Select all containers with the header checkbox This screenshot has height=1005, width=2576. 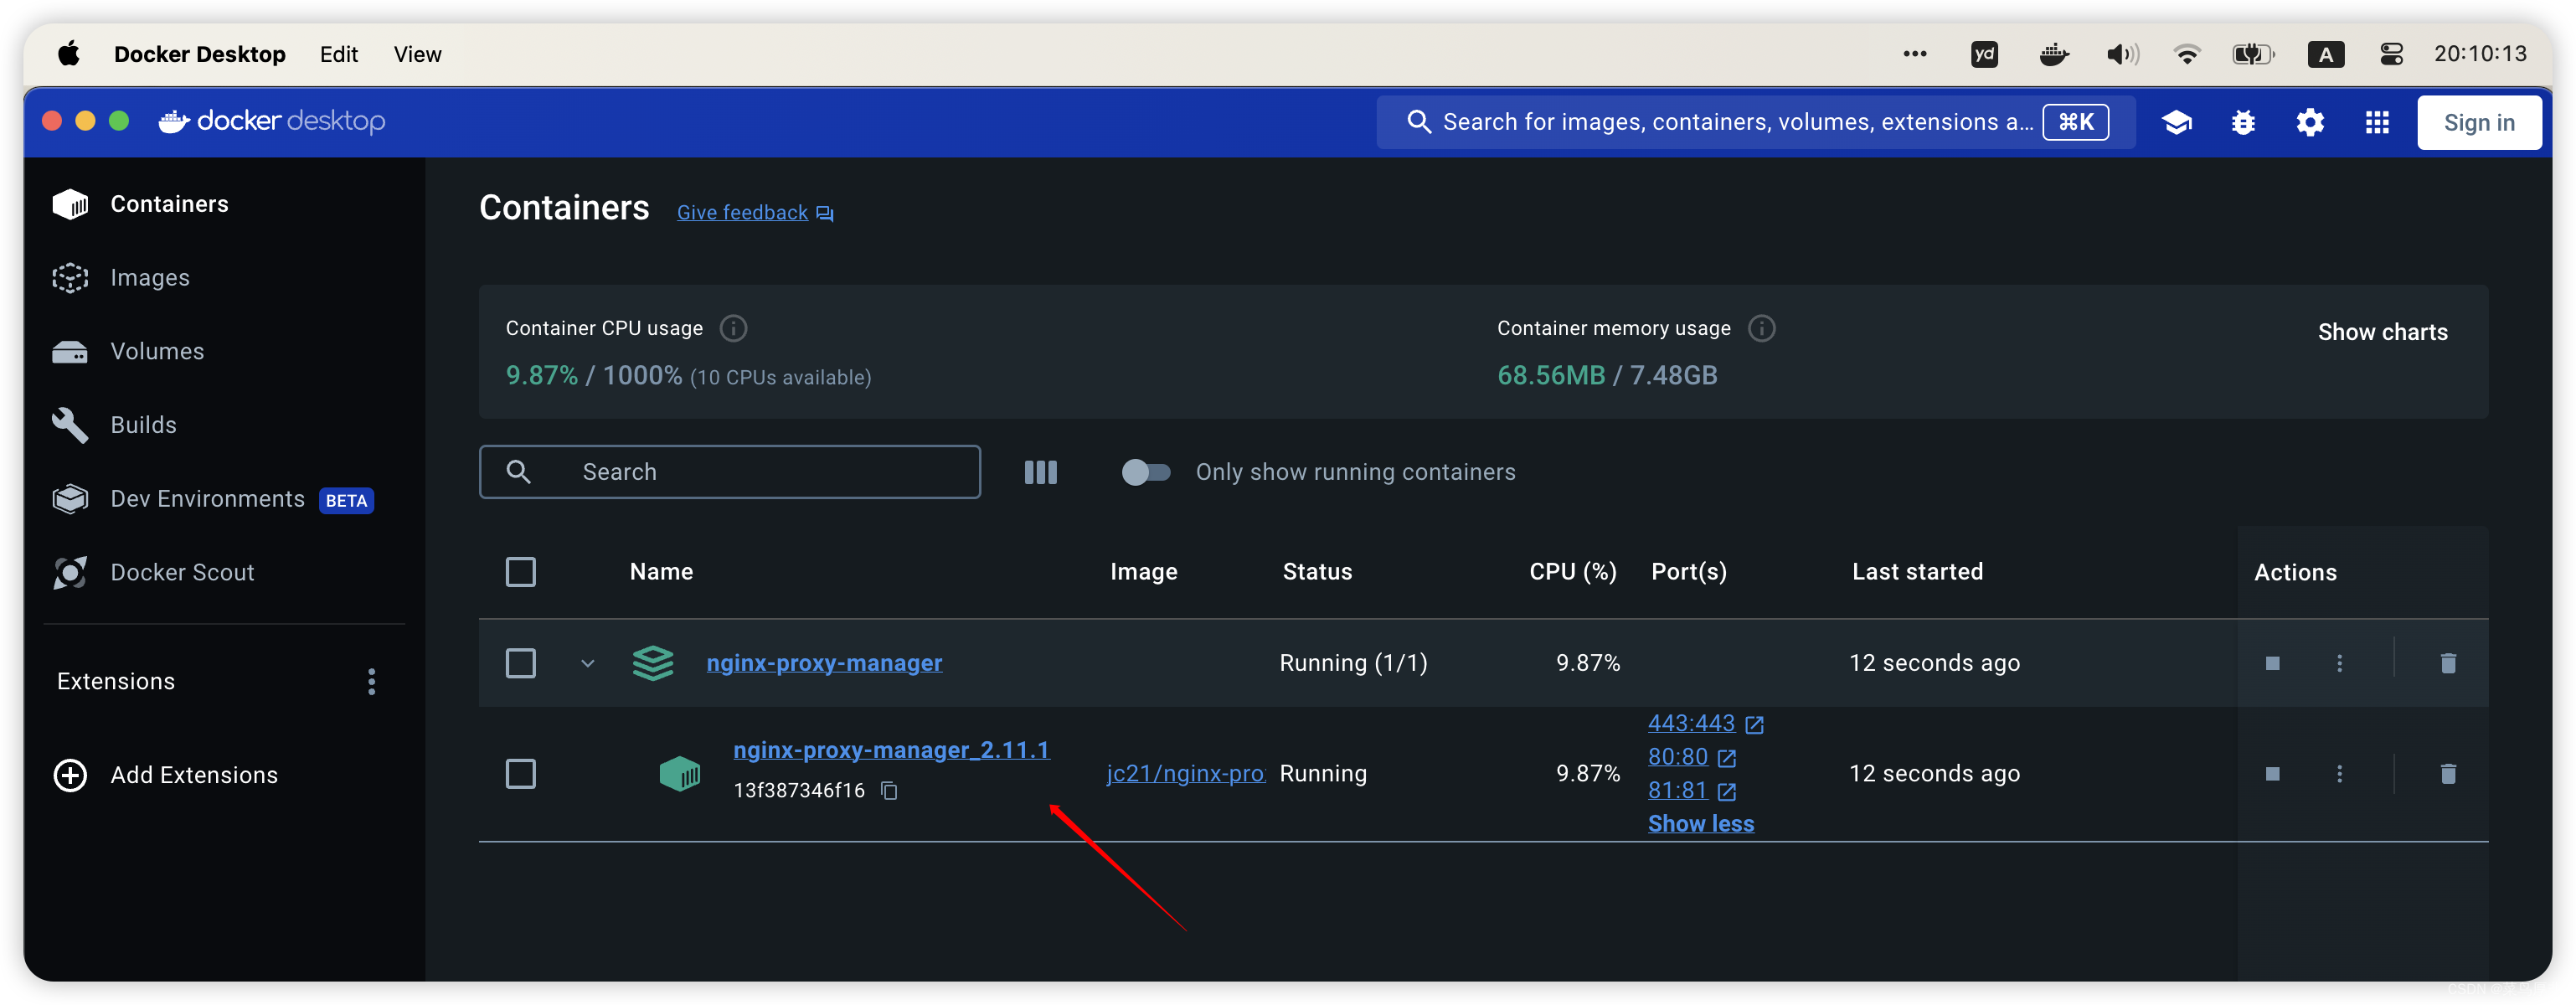coord(521,571)
